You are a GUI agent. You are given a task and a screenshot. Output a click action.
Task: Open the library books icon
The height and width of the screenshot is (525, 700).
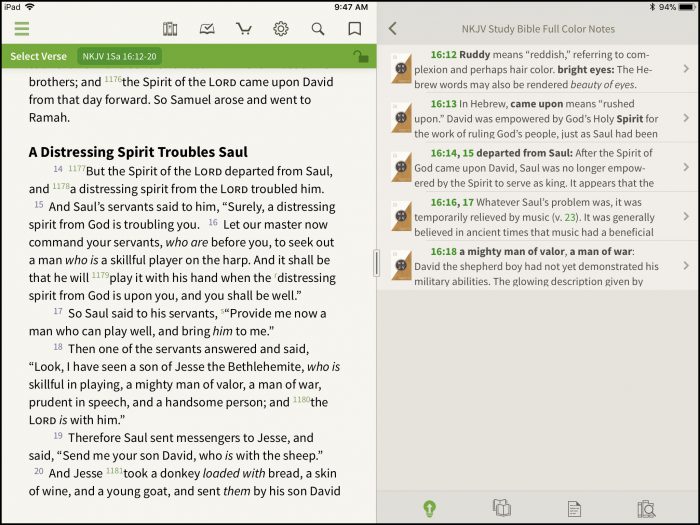coord(170,29)
